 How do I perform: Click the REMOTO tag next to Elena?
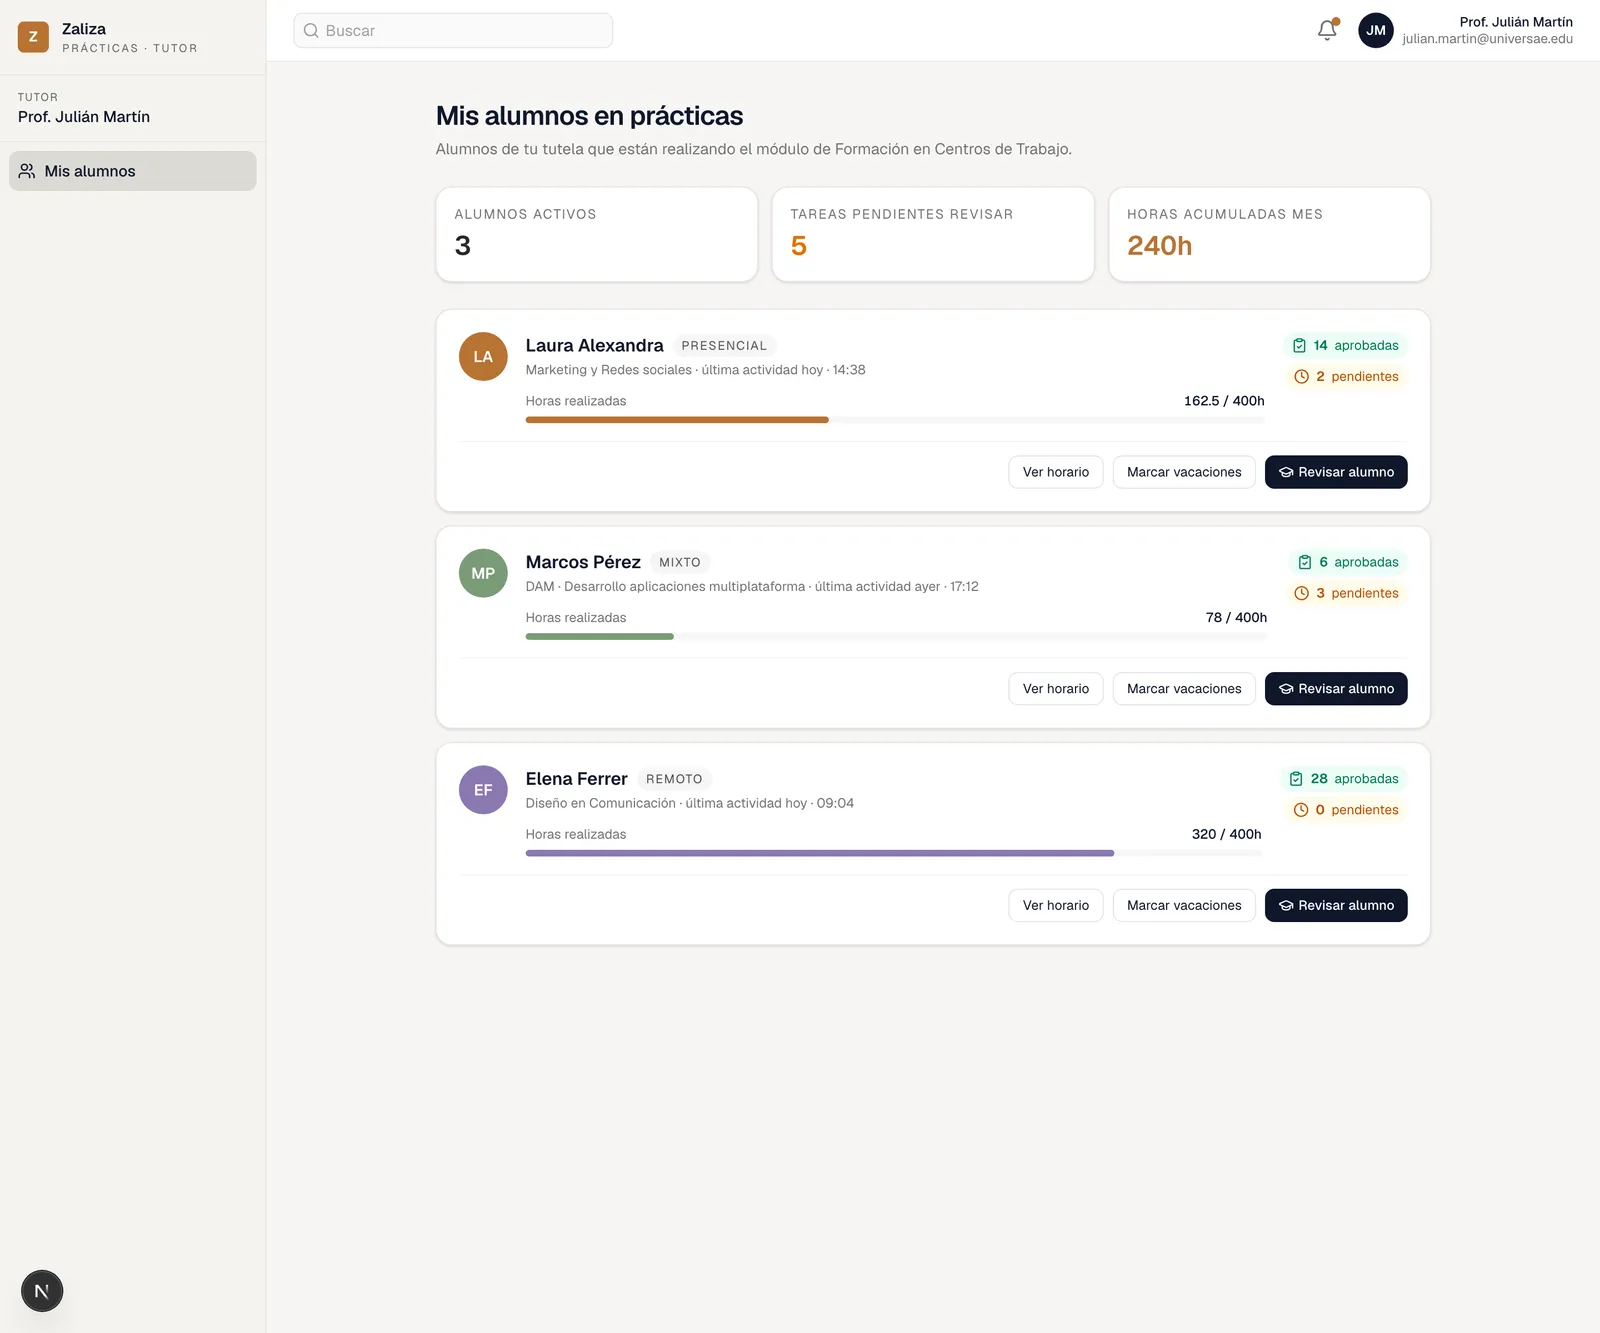[x=674, y=779]
